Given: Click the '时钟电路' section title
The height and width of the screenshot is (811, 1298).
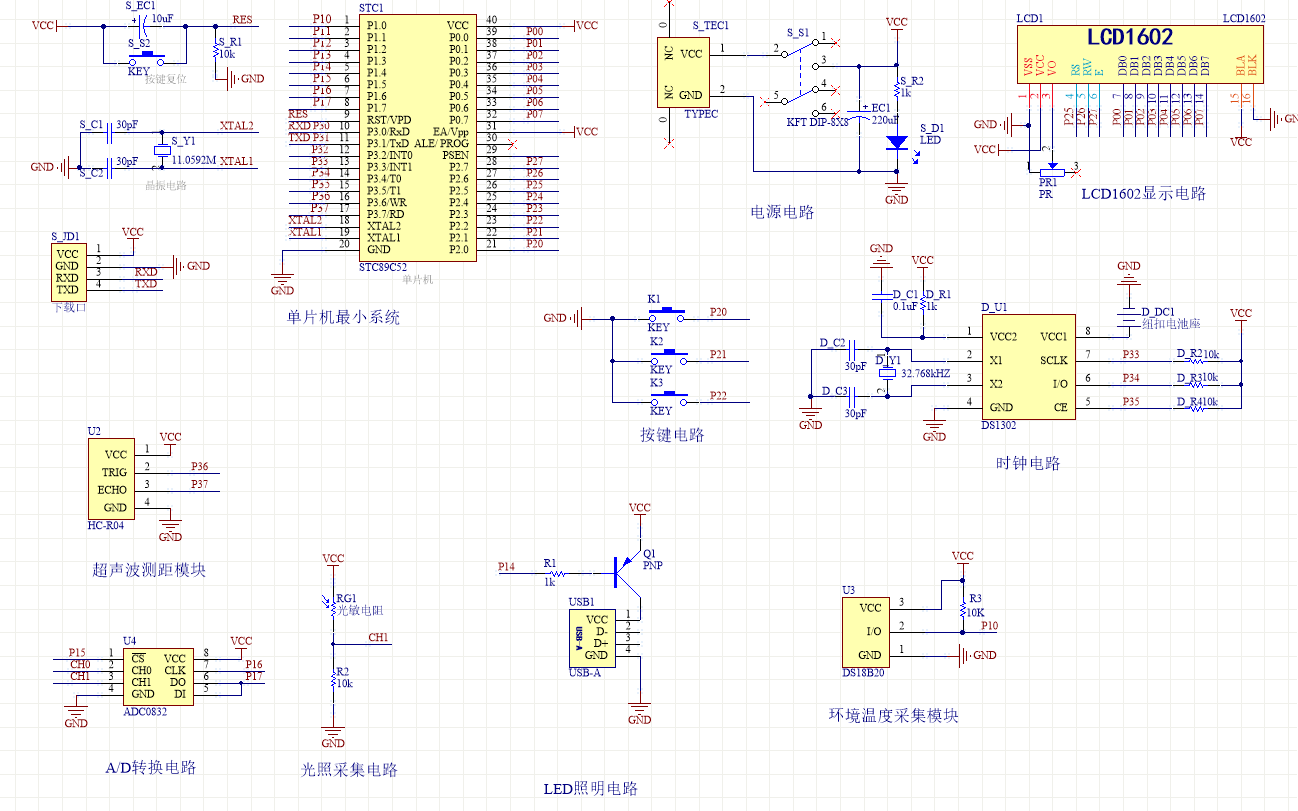Looking at the screenshot, I should pos(1028,463).
